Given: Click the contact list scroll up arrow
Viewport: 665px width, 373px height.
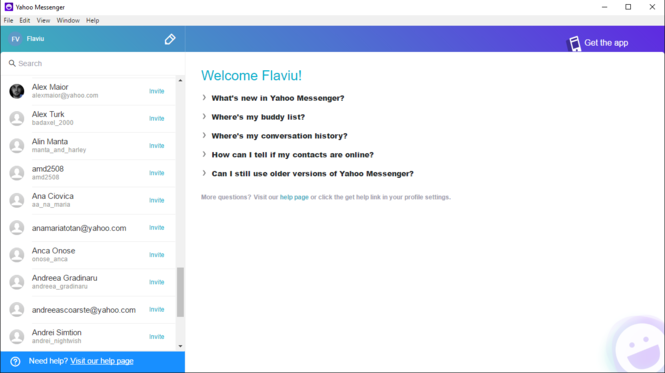Looking at the screenshot, I should (x=180, y=81).
